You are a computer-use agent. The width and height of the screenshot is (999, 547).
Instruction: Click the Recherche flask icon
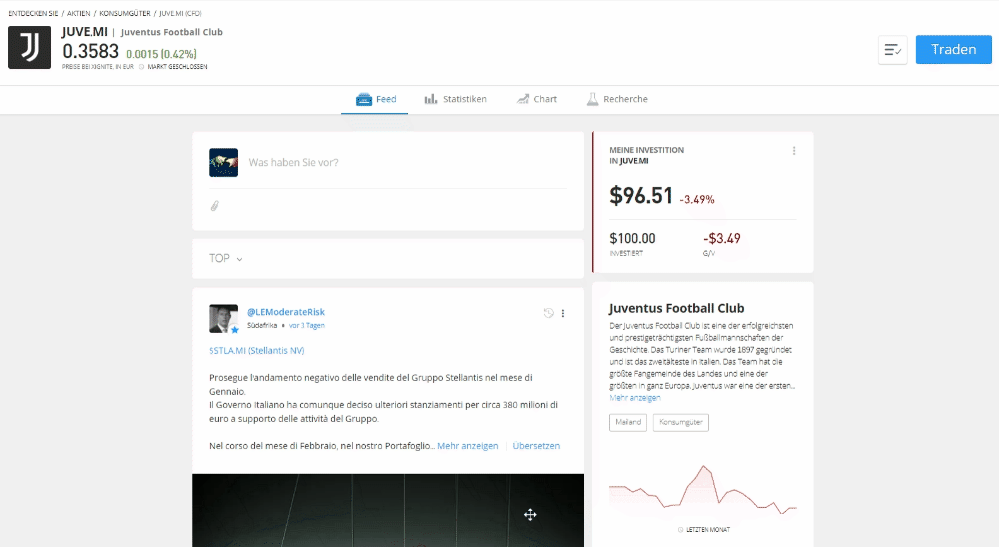(x=593, y=99)
